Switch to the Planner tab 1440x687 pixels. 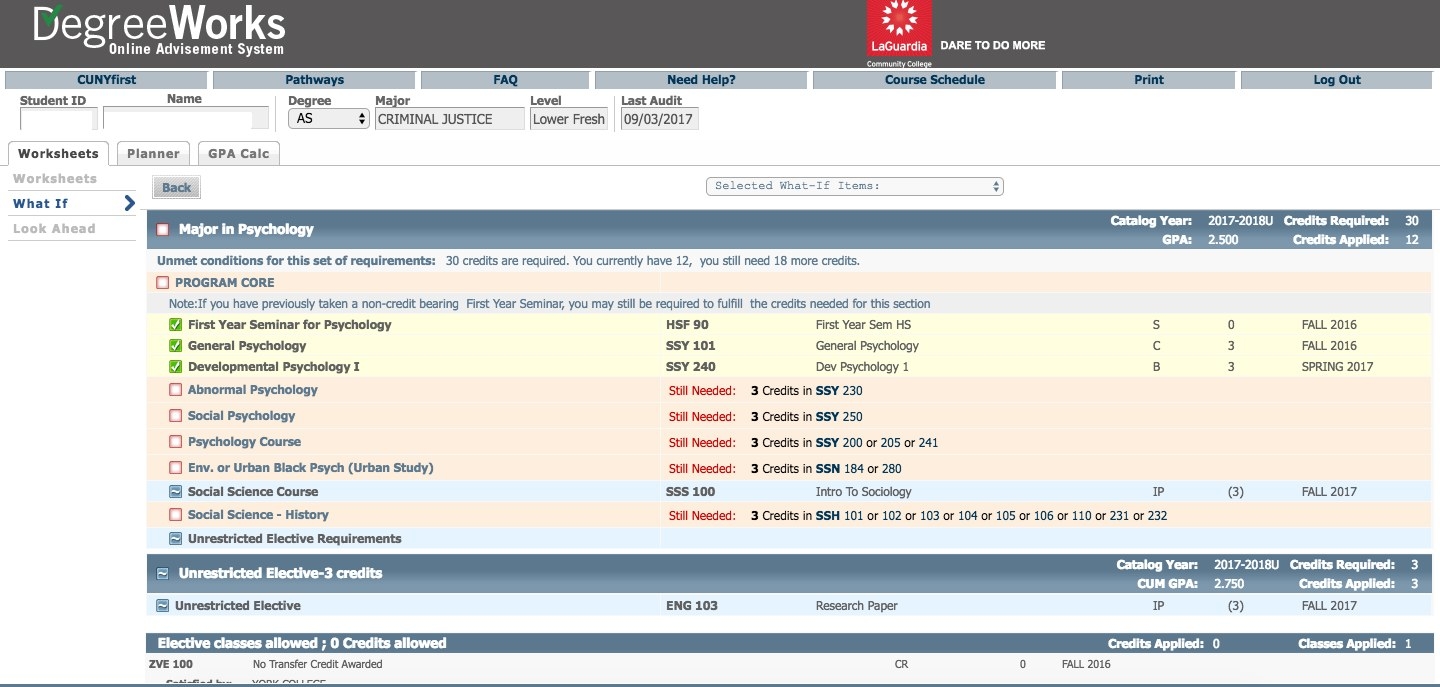pos(153,154)
